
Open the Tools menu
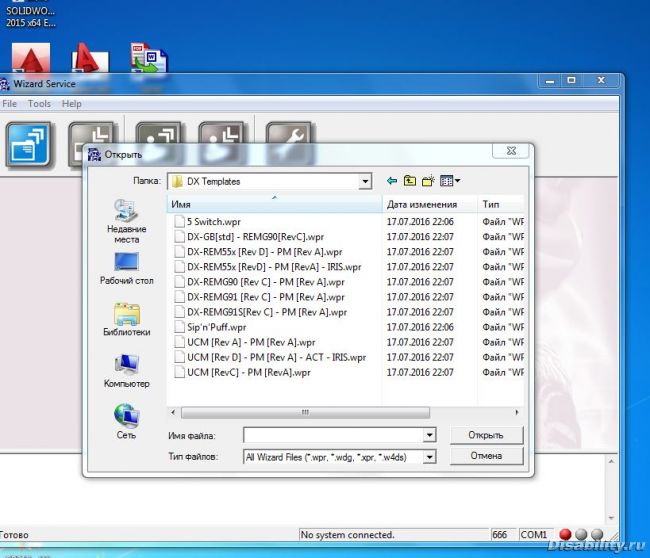click(39, 104)
